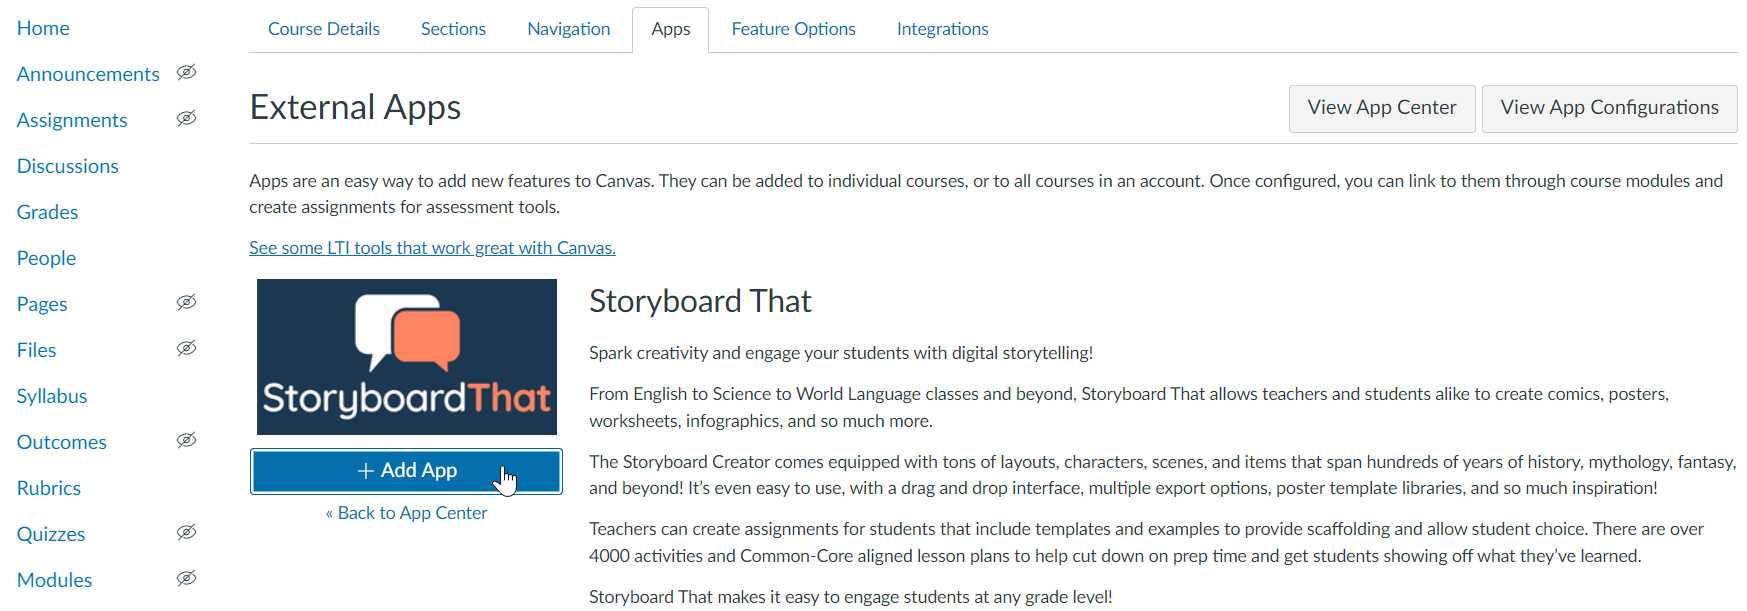1747x611 pixels.
Task: Add the Storyboard That app
Action: tap(407, 471)
